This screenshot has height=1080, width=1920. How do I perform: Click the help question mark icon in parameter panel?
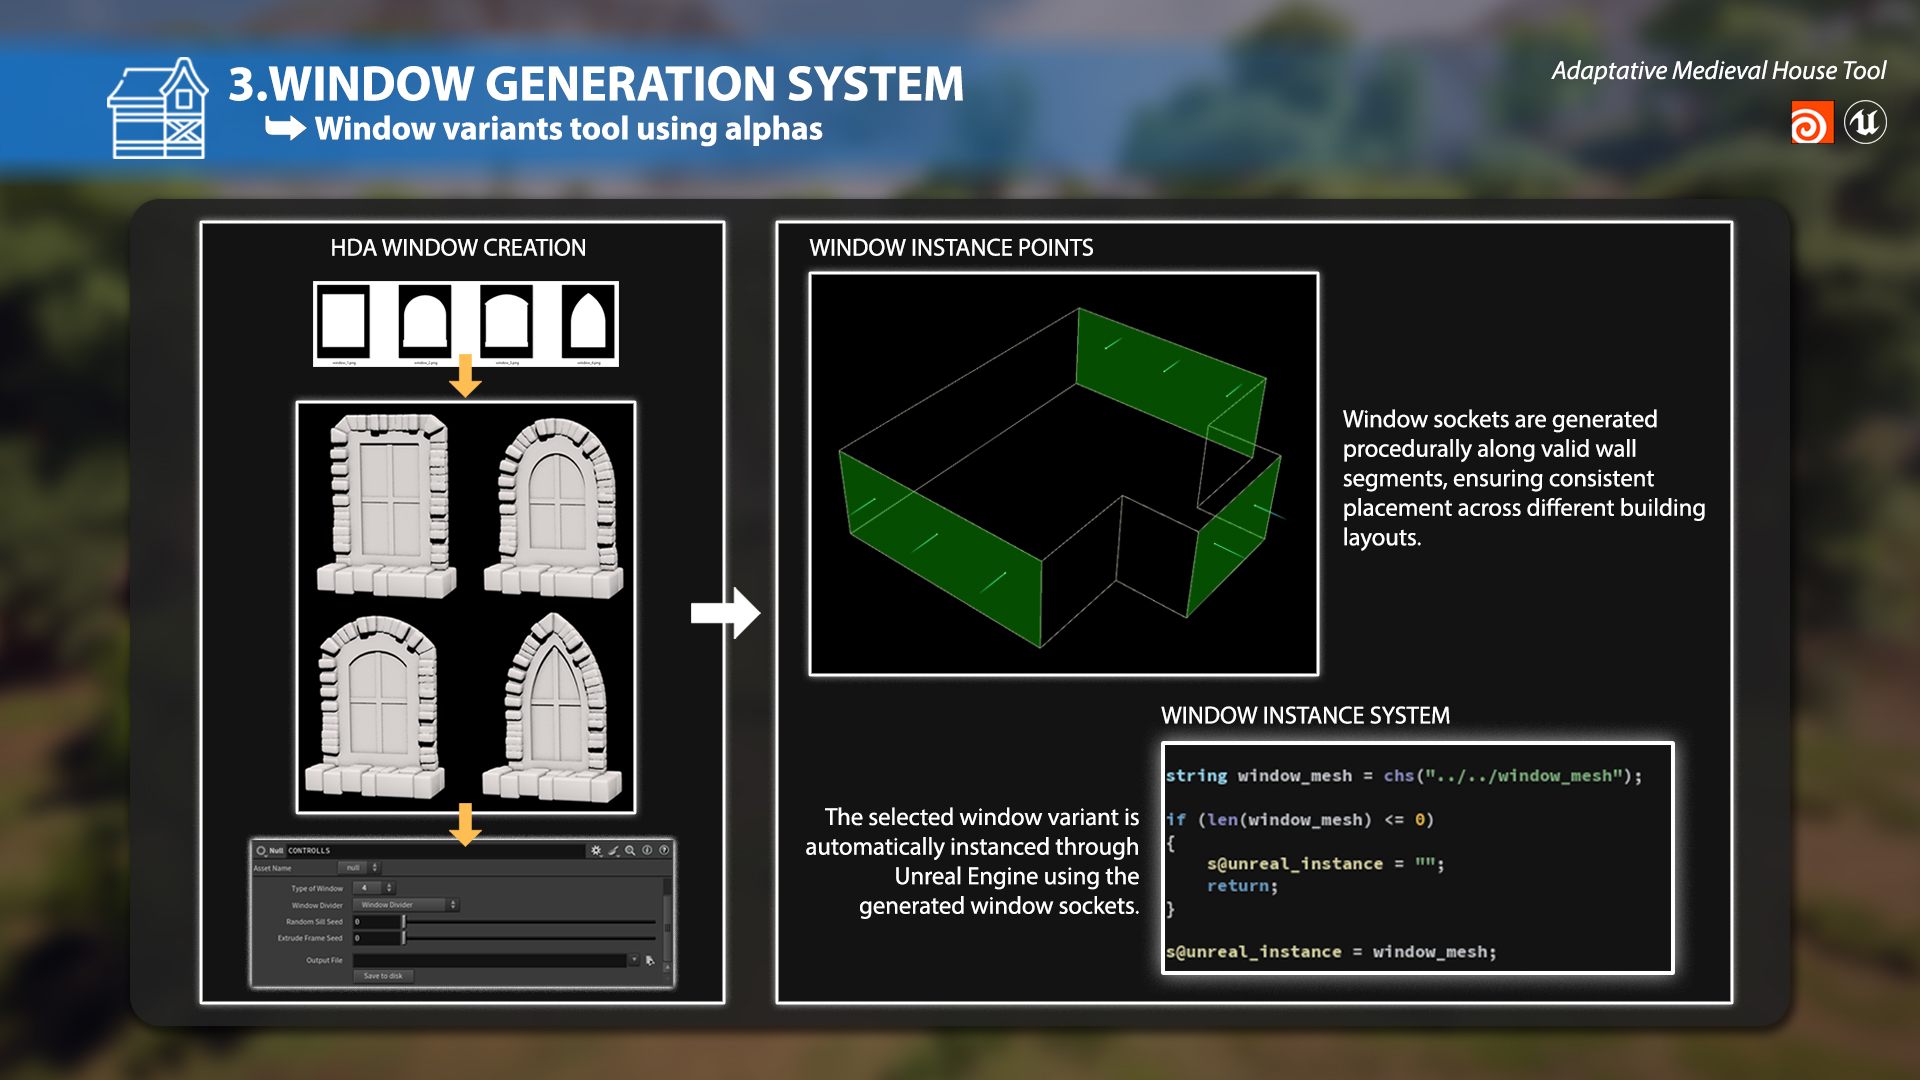664,850
